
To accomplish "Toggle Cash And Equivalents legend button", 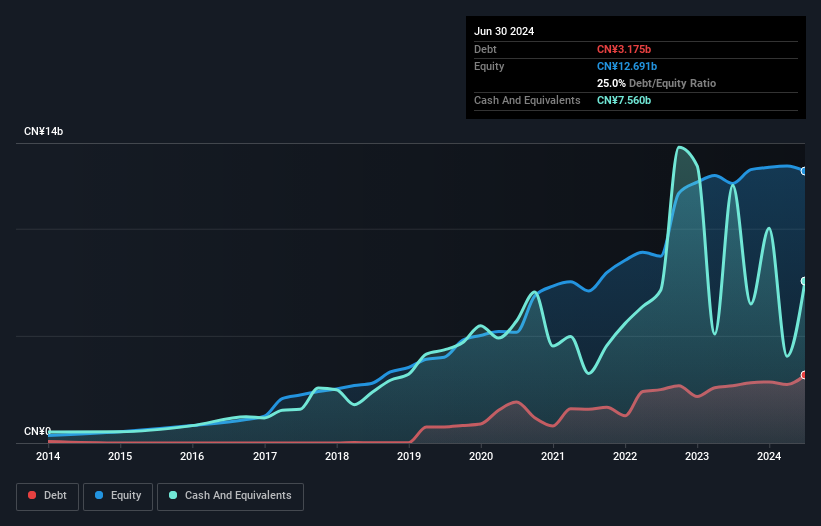I will (230, 496).
